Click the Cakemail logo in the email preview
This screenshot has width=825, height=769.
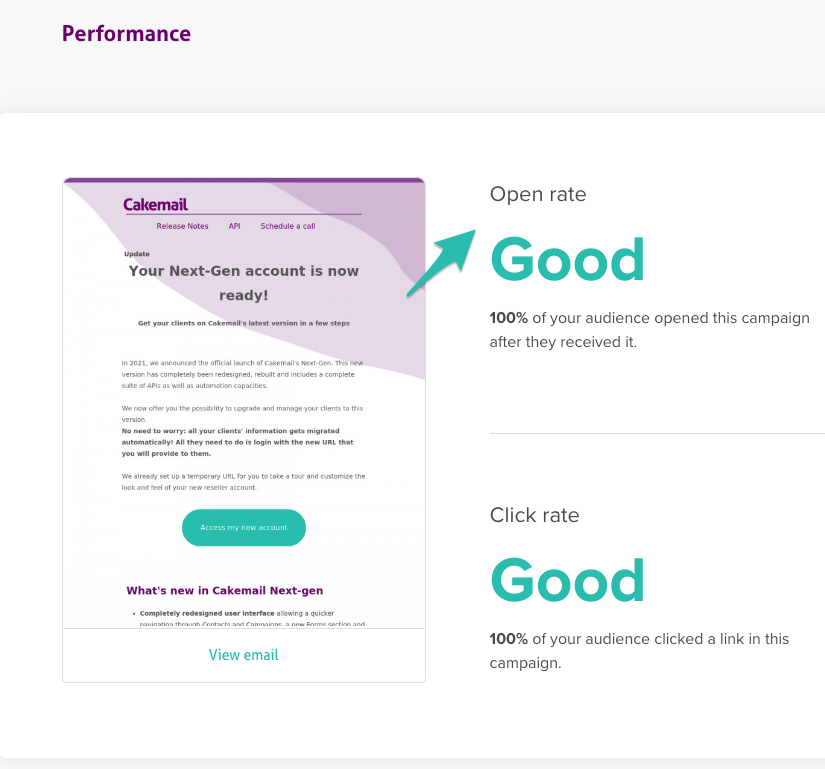tap(156, 204)
